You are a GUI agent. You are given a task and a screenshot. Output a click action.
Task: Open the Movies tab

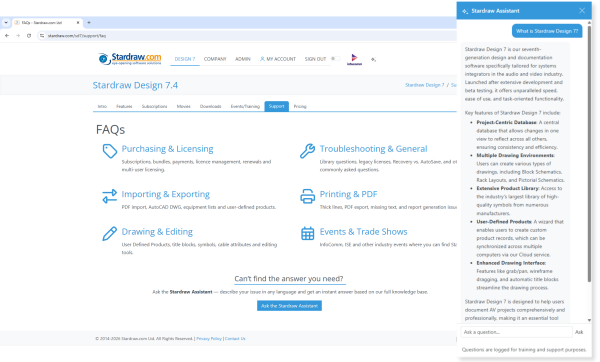(184, 106)
